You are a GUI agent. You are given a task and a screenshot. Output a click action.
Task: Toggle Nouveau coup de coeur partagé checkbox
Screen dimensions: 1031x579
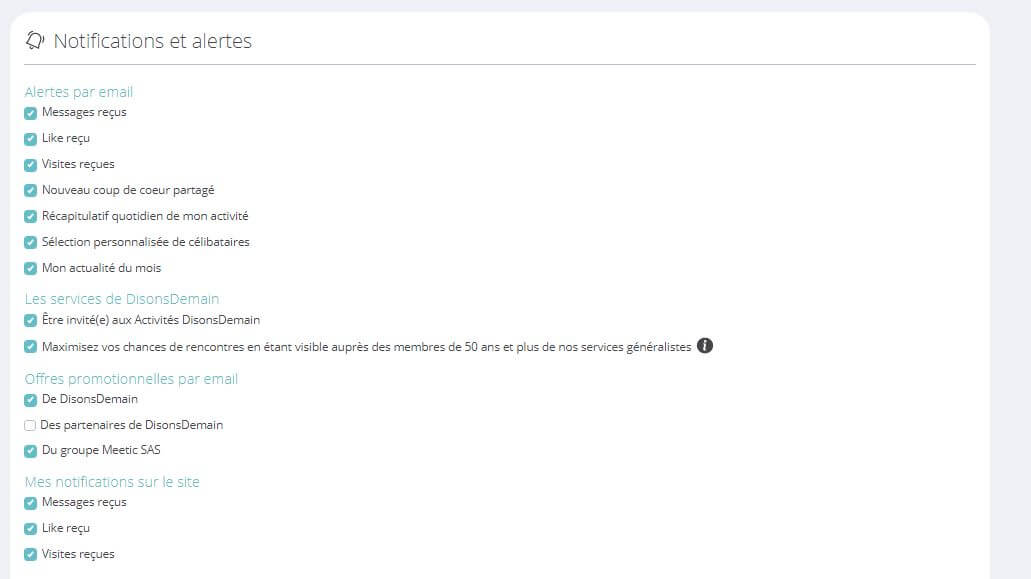[x=31, y=190]
